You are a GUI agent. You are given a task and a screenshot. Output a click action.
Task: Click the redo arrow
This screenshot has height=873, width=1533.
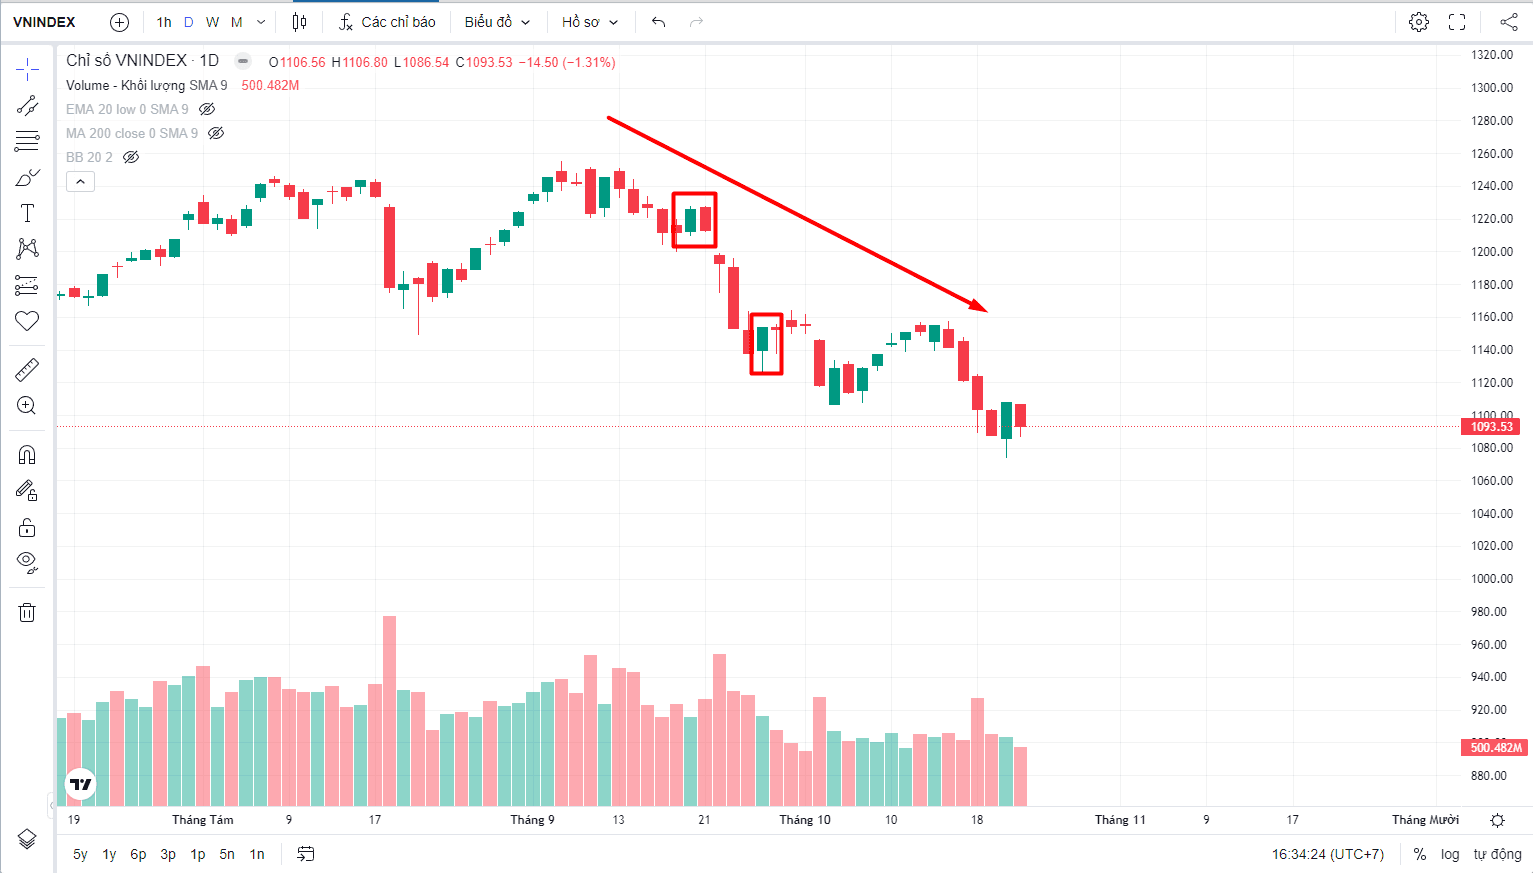click(696, 22)
